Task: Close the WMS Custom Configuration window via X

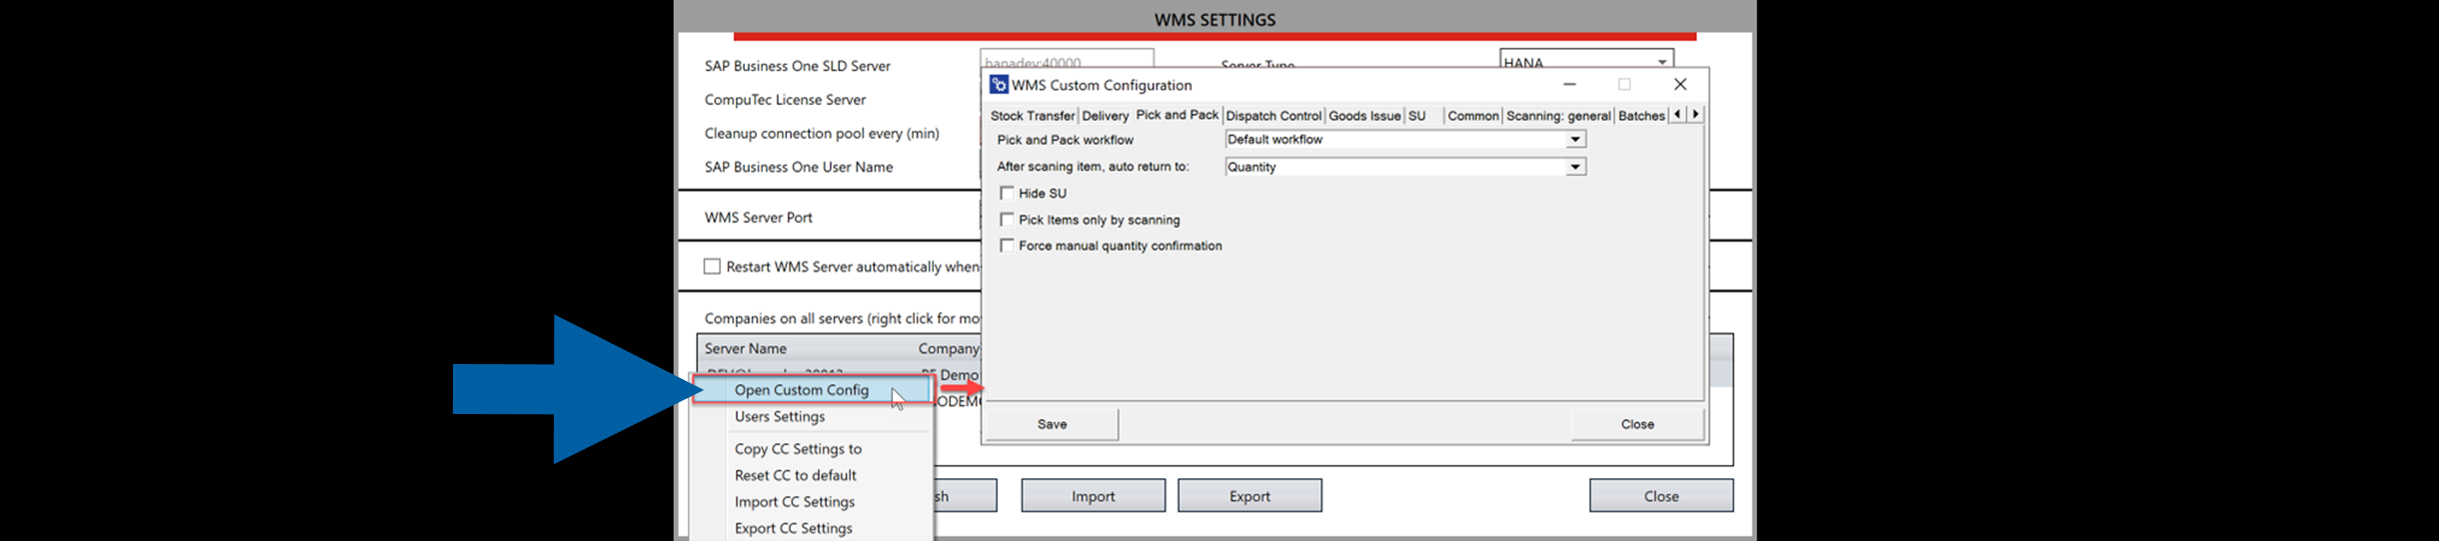Action: [x=1680, y=84]
